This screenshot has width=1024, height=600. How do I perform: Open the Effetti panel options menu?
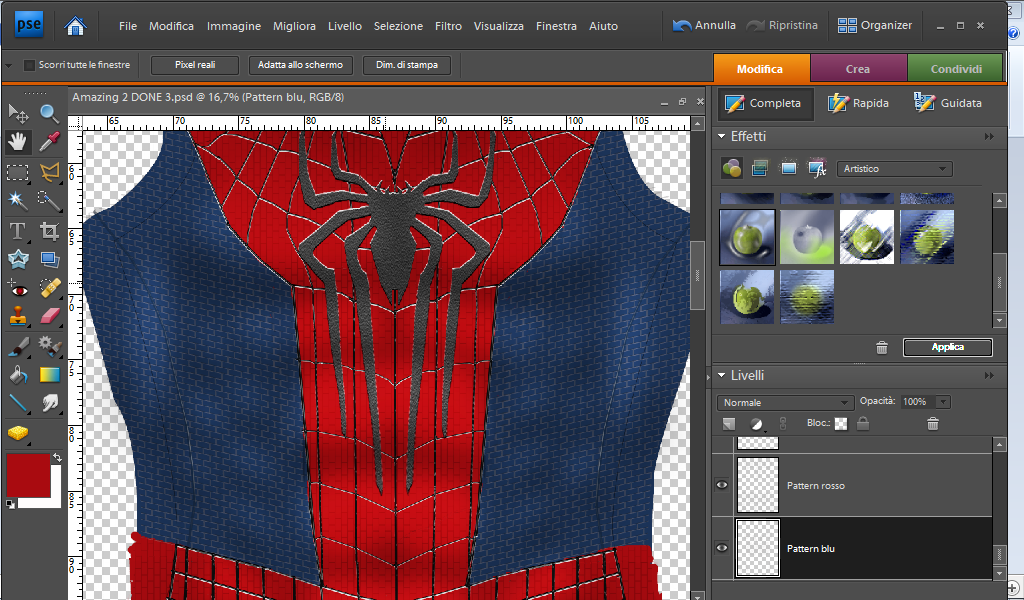coord(989,136)
